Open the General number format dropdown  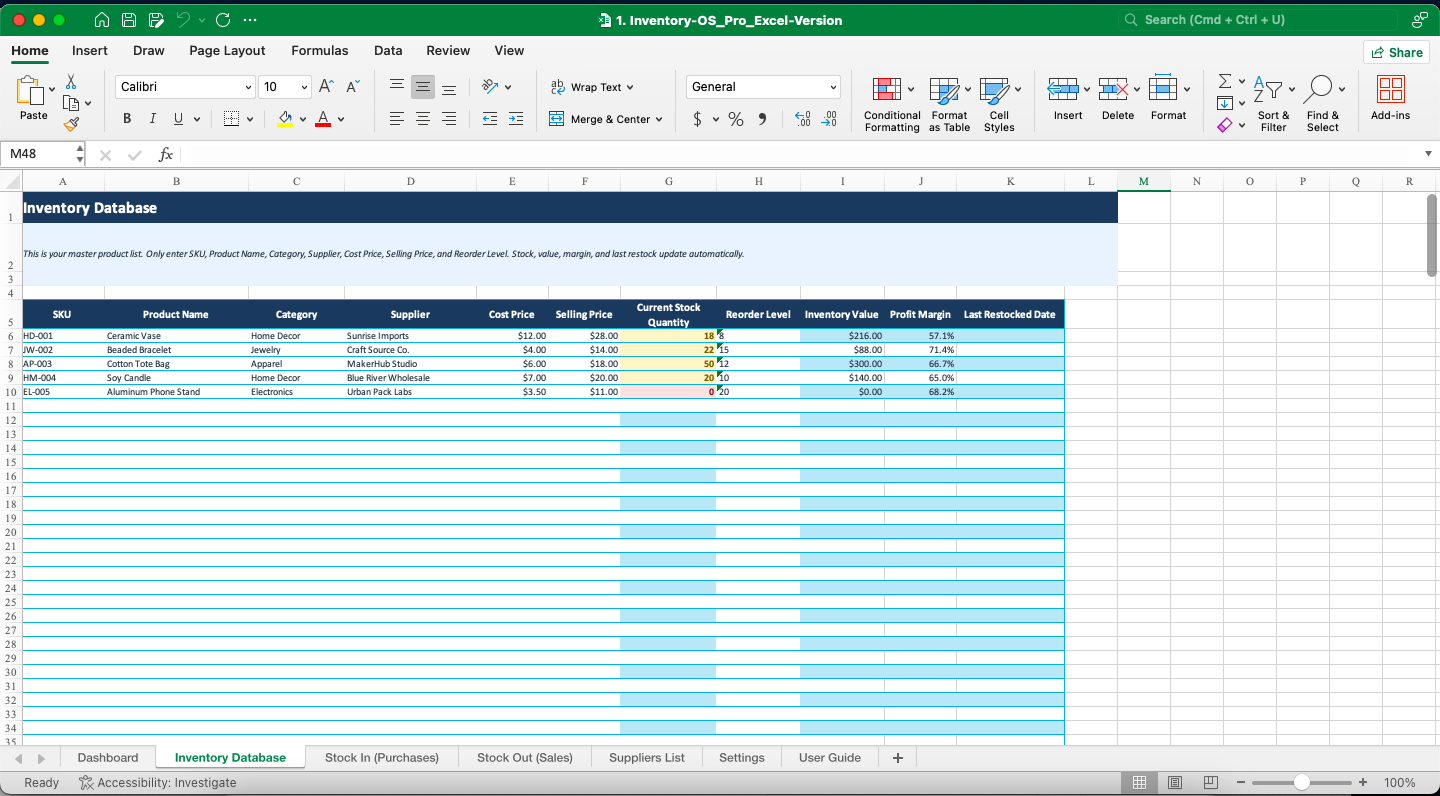(762, 86)
